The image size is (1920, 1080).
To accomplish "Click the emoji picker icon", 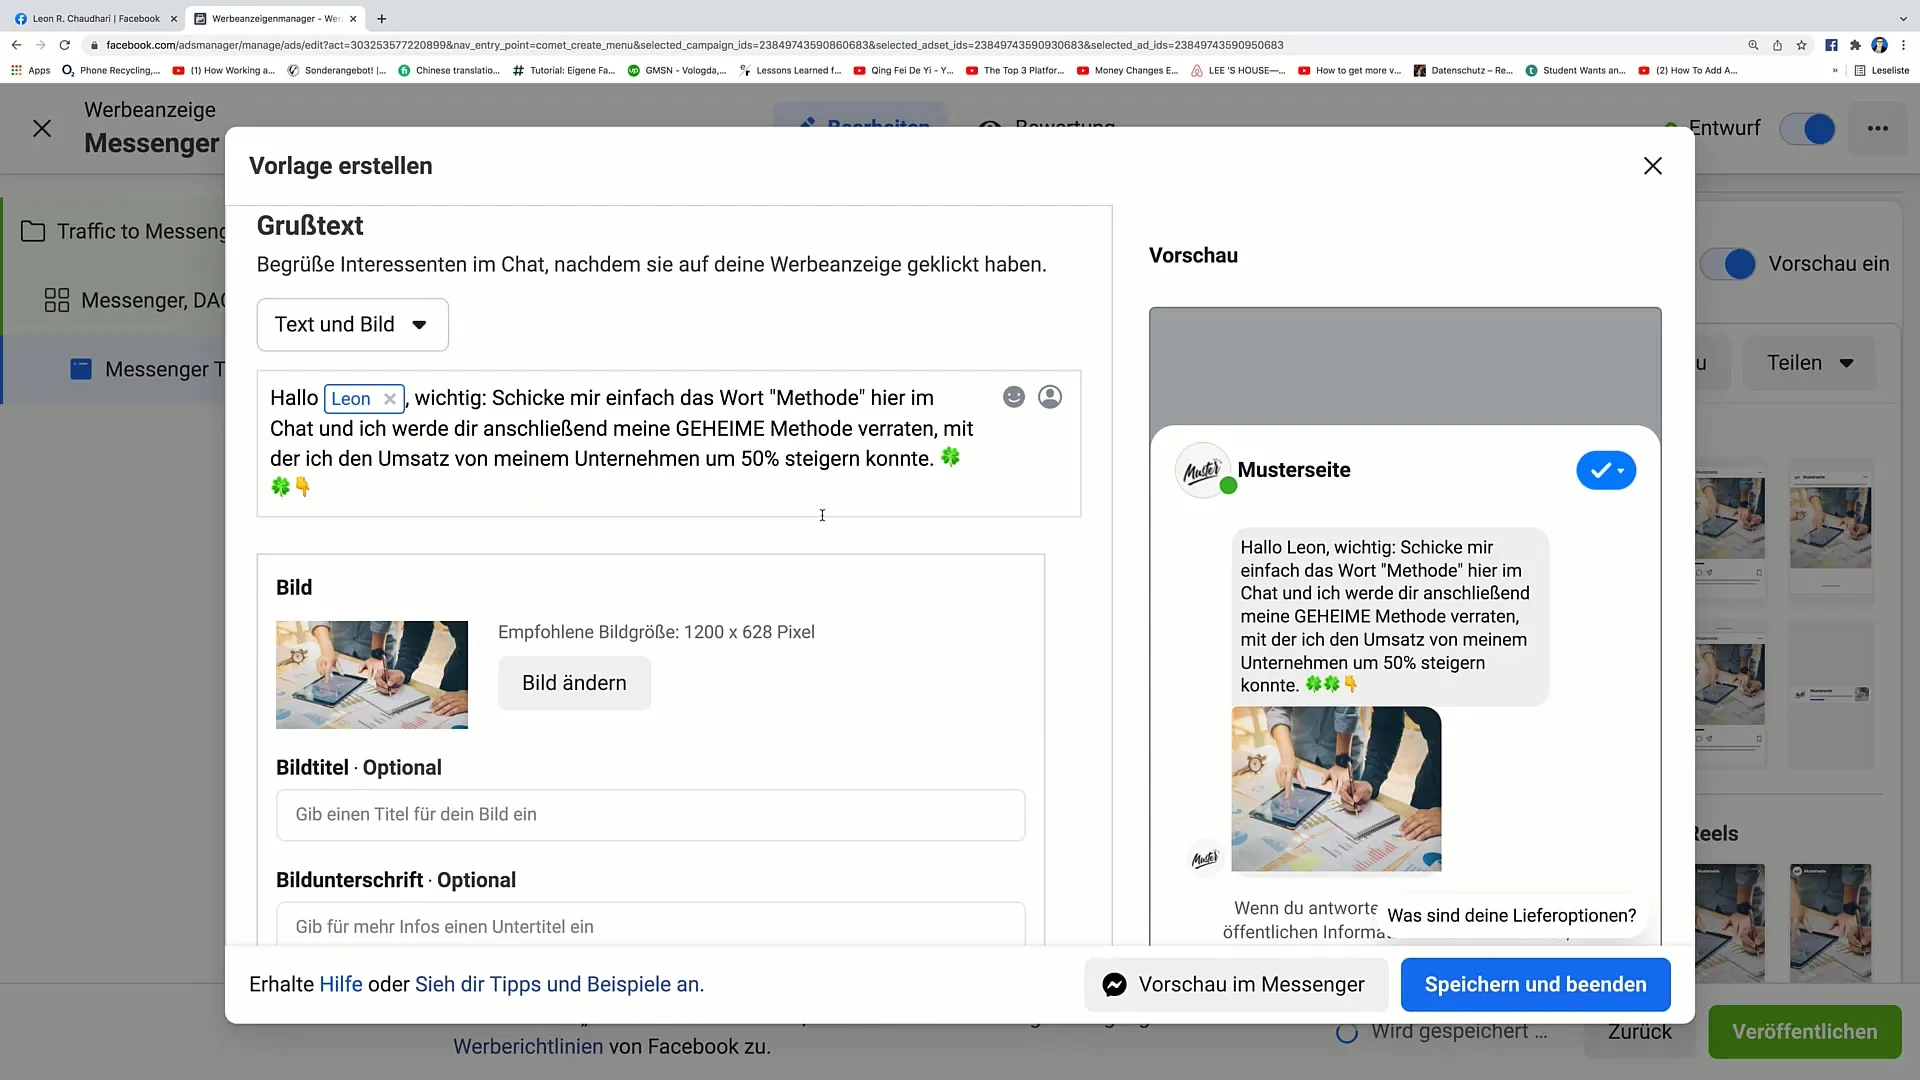I will coord(1014,397).
